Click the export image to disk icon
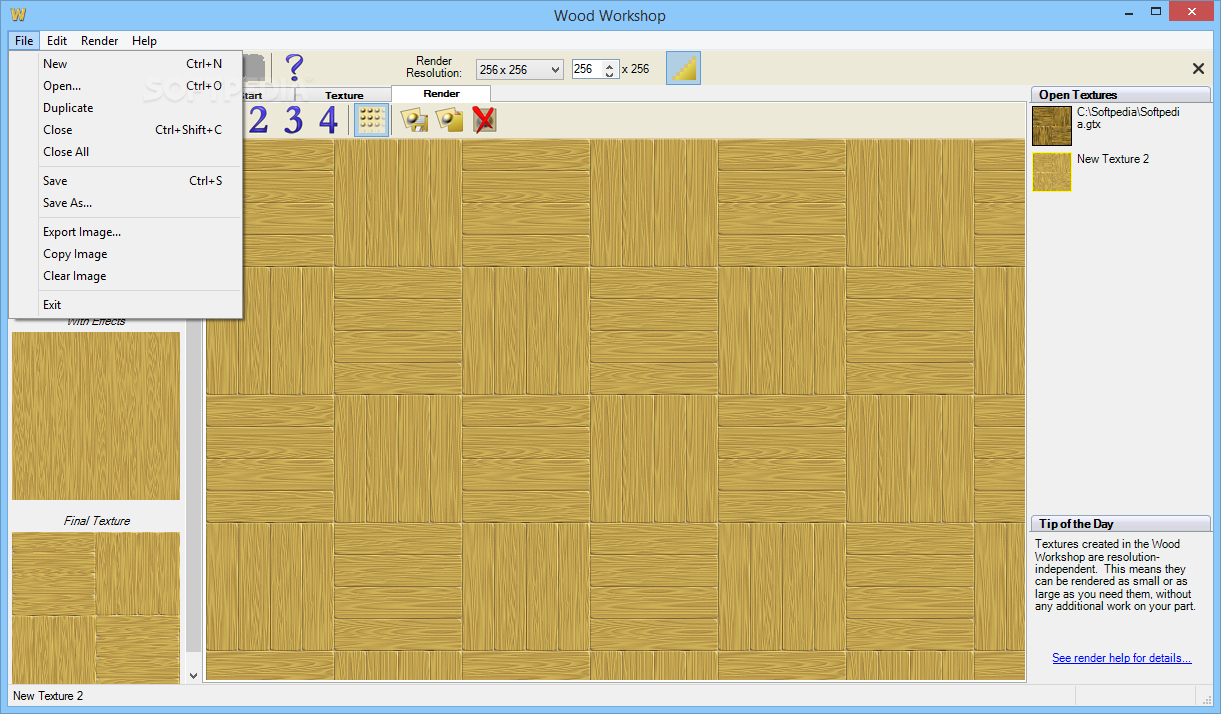1221x714 pixels. point(415,120)
